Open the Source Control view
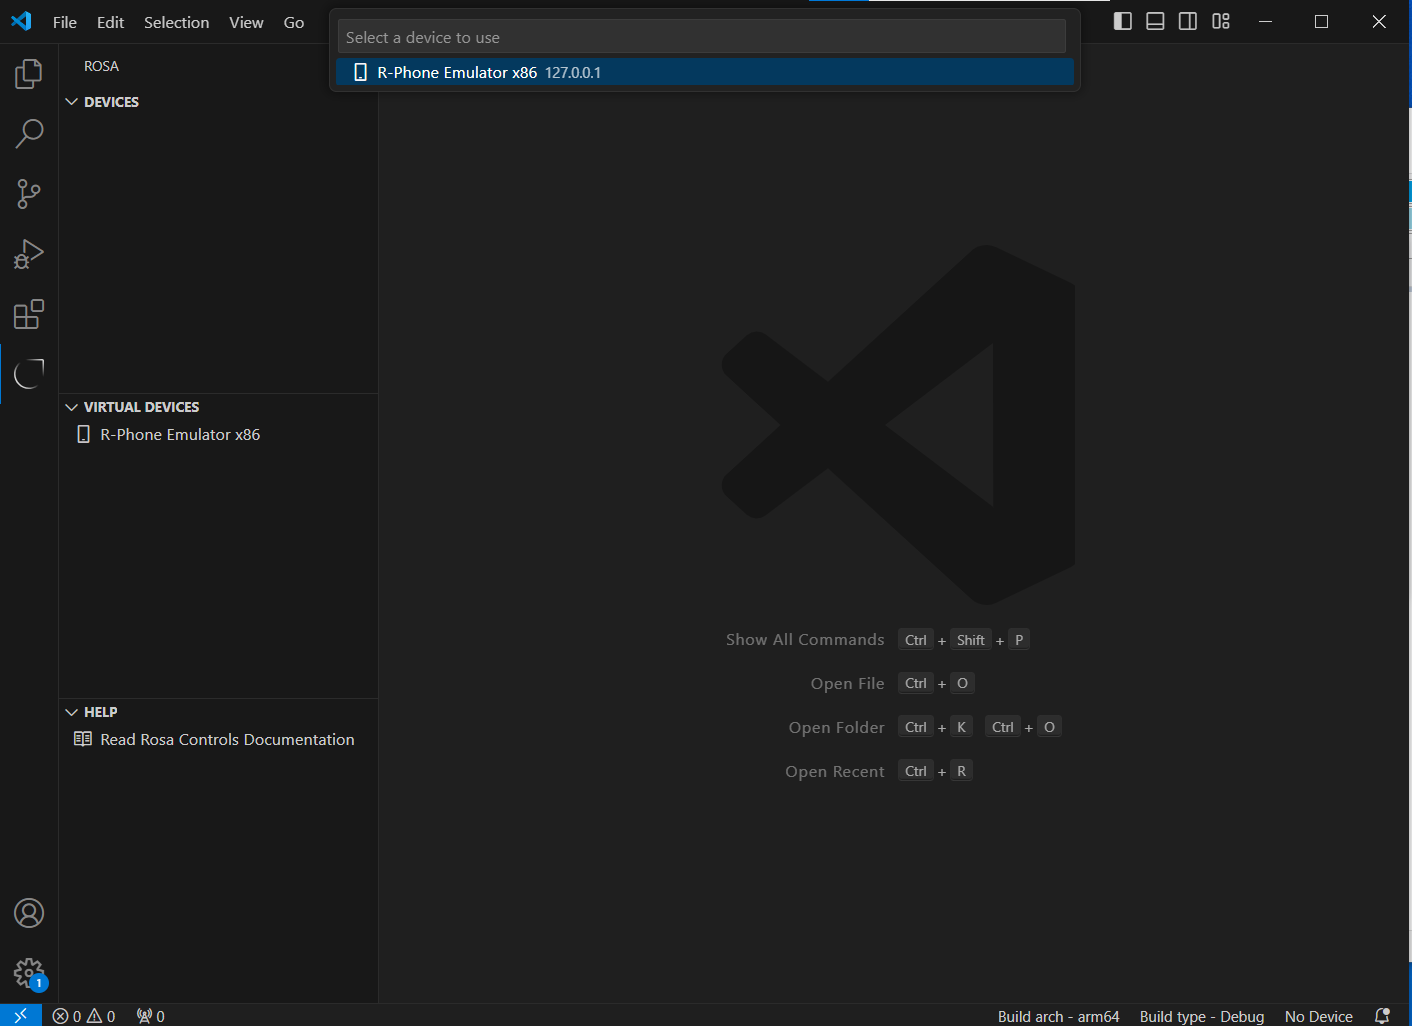 click(29, 194)
